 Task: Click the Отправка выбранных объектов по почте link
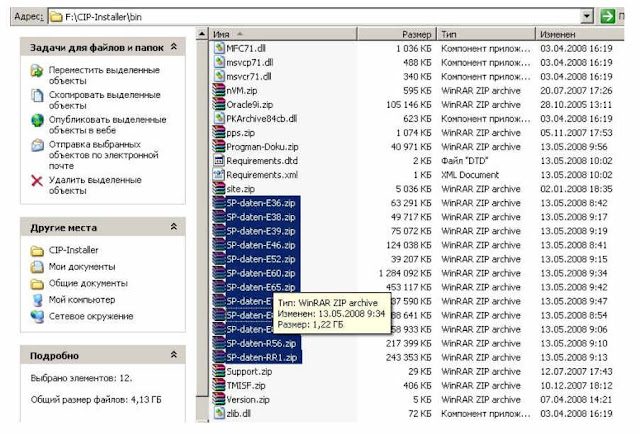pos(103,155)
